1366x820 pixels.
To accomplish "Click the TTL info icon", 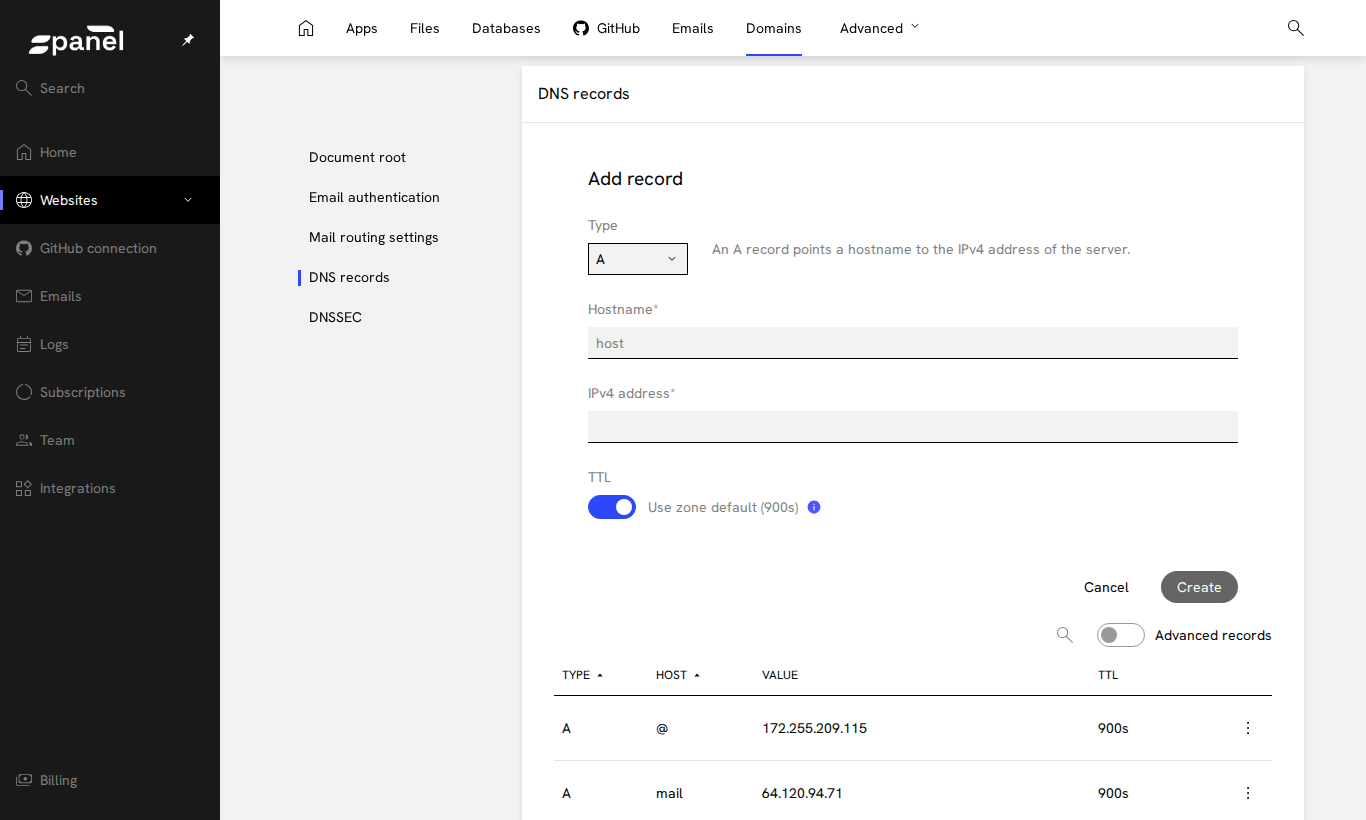I will tap(814, 507).
